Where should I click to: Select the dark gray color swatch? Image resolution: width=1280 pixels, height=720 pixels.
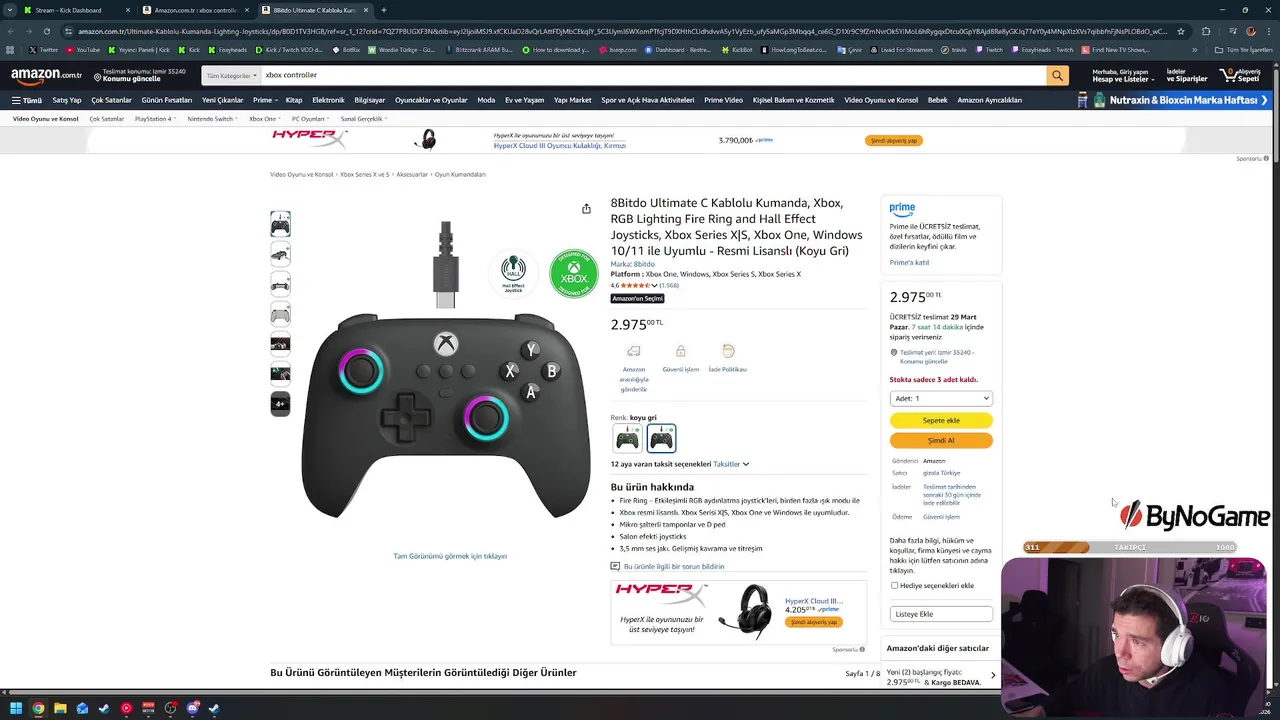tap(661, 438)
